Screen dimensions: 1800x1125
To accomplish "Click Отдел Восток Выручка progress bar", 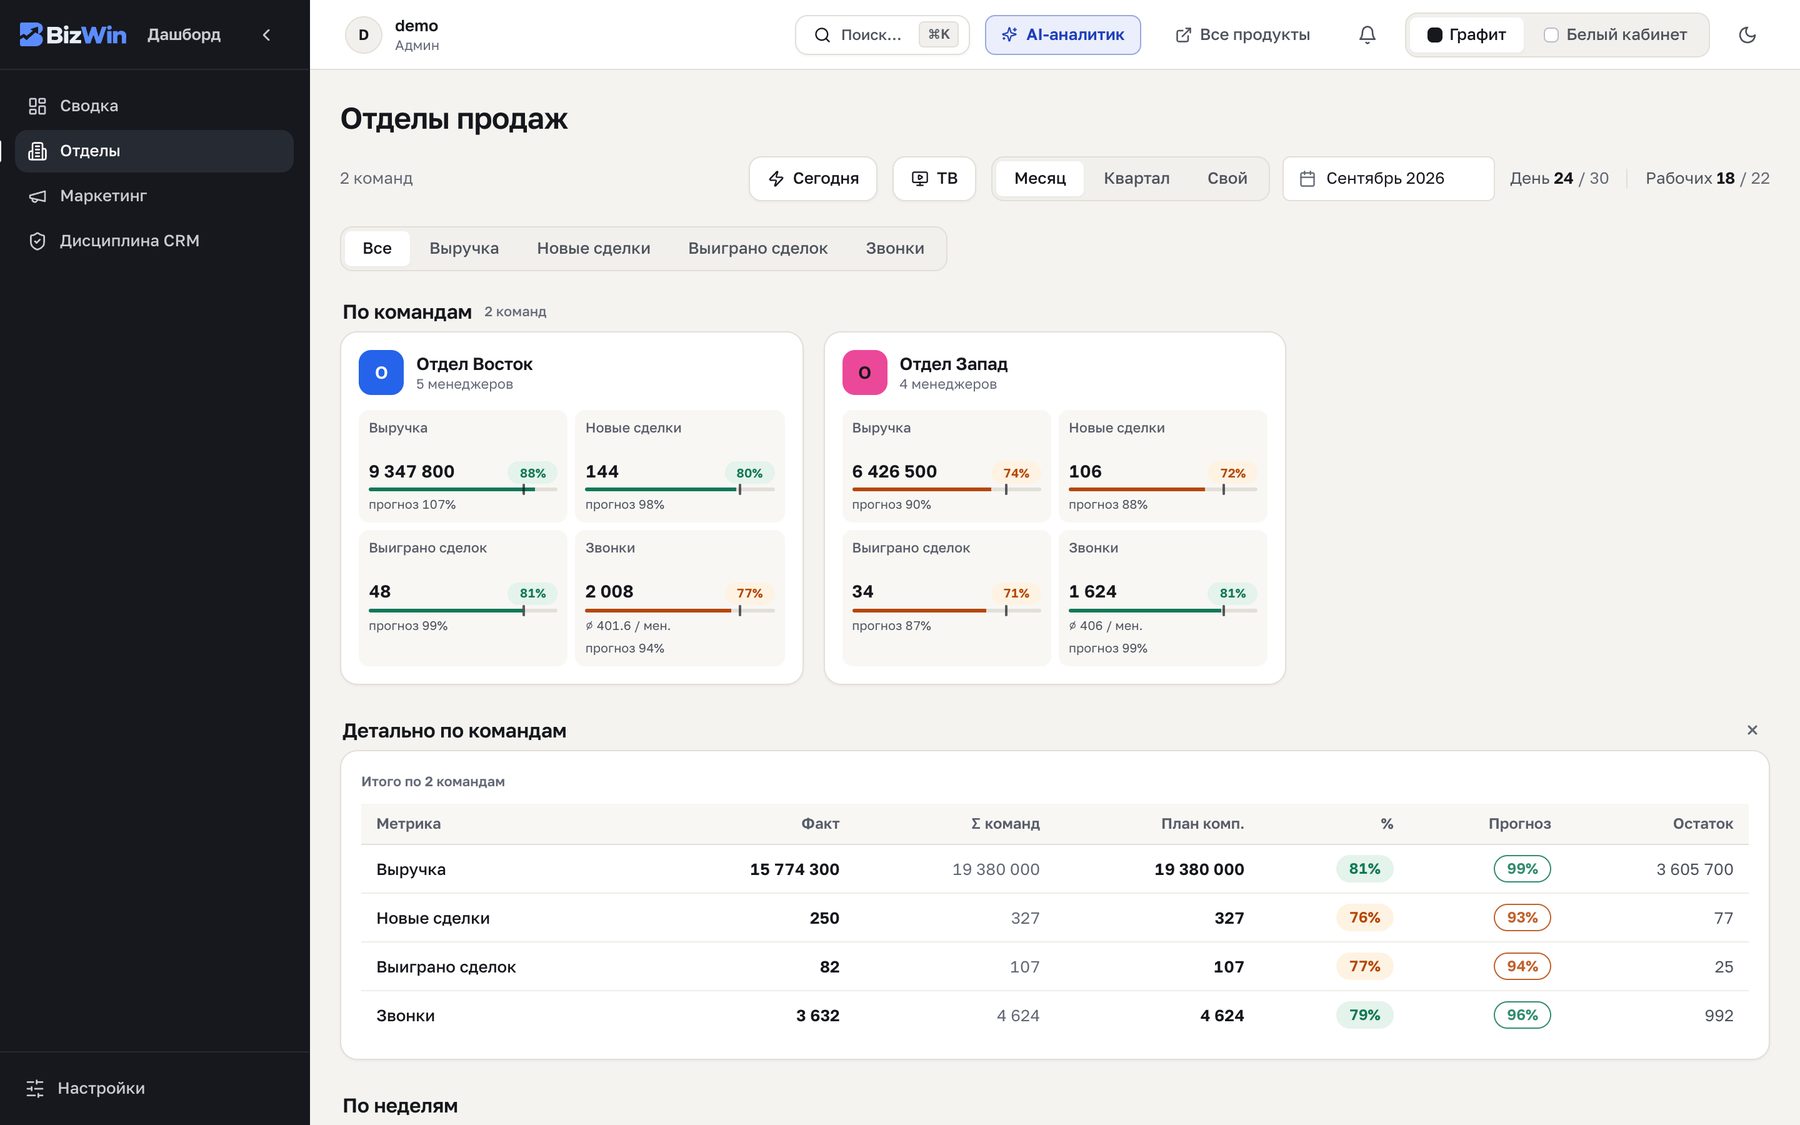I will pyautogui.click(x=462, y=490).
